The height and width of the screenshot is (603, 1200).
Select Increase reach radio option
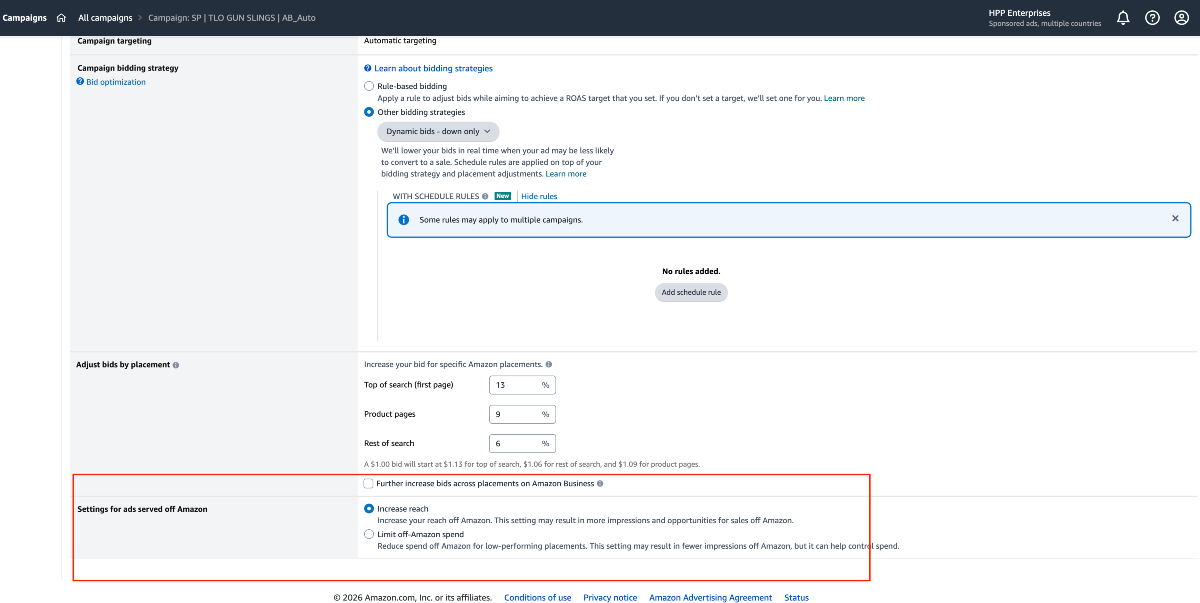tap(369, 509)
